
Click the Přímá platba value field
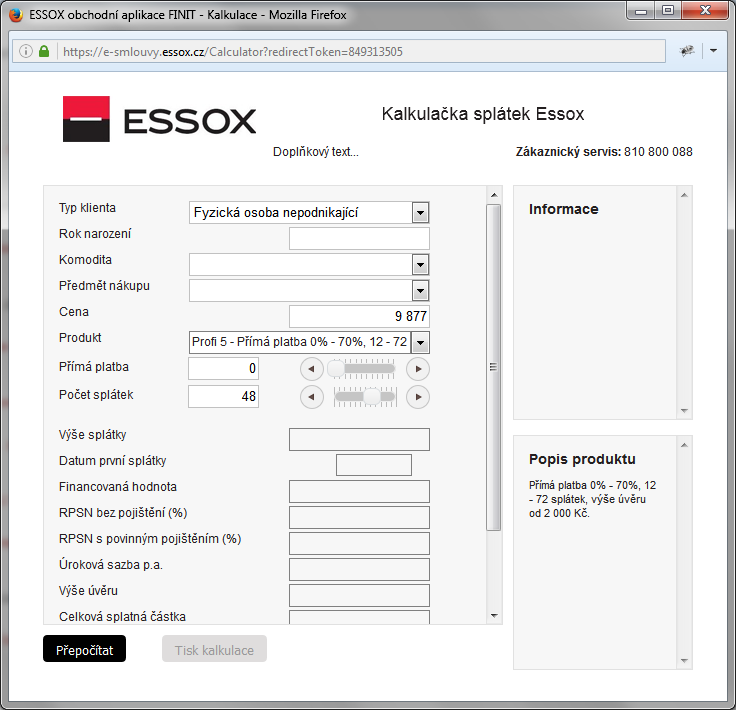pos(223,368)
